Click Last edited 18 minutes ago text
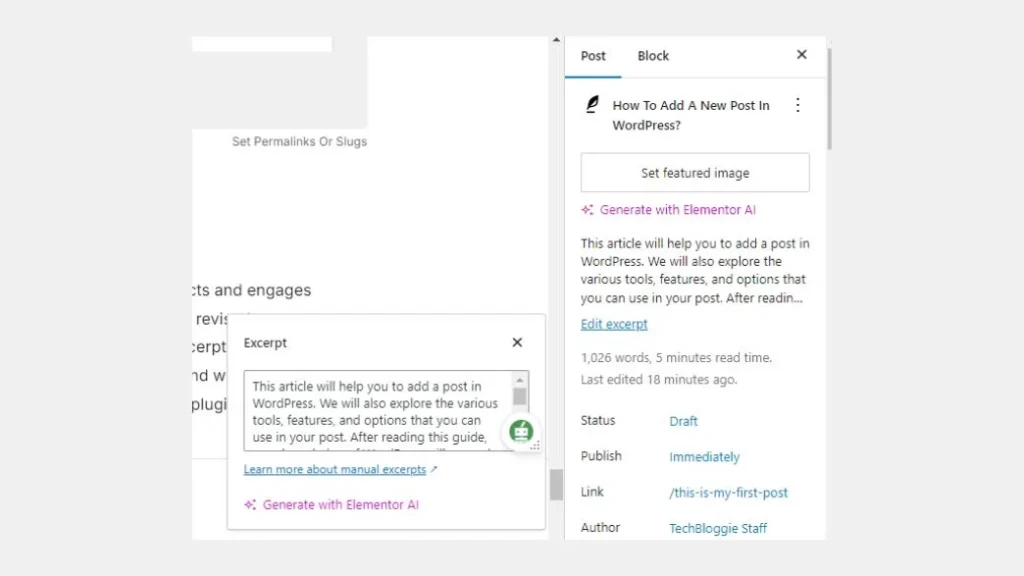Viewport: 1024px width, 576px height. click(x=659, y=379)
